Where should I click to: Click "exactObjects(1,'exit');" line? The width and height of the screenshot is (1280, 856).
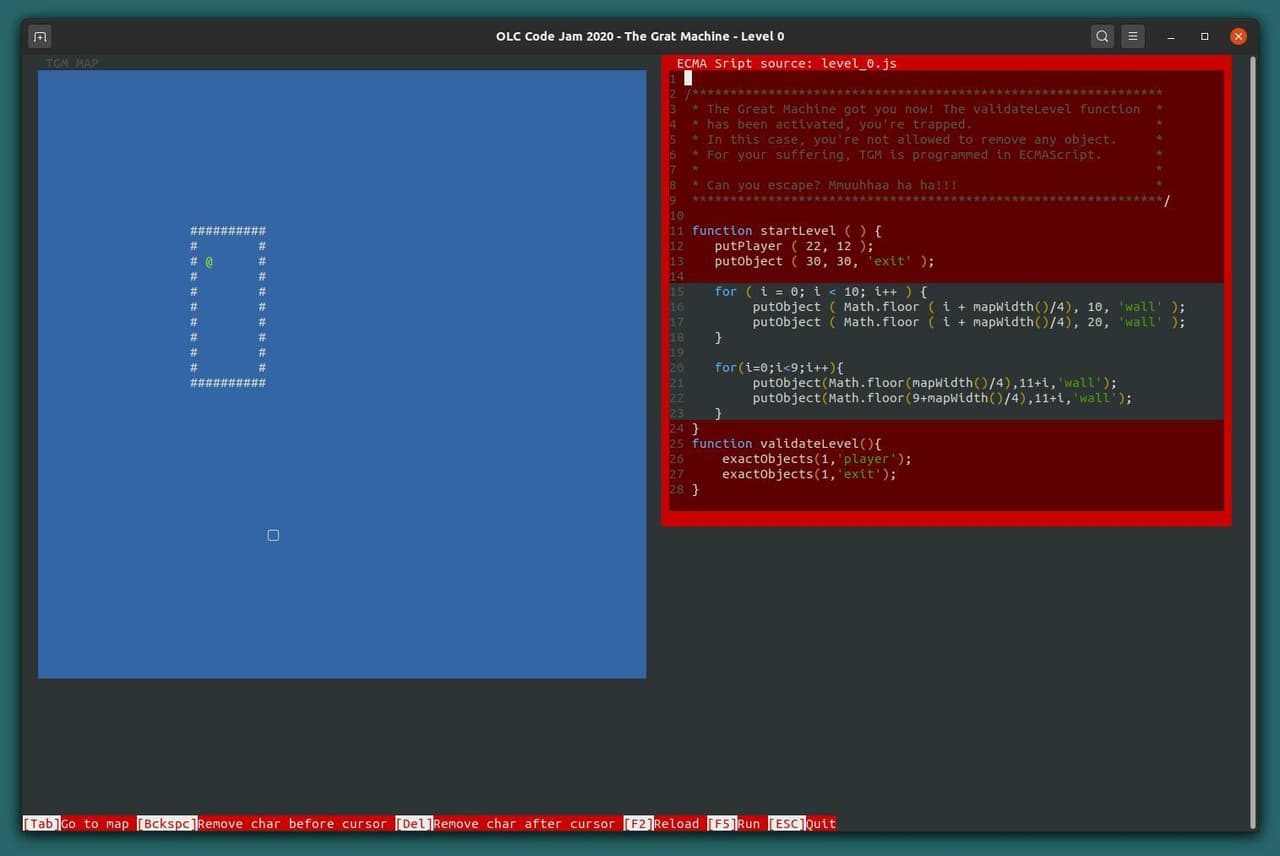[809, 474]
